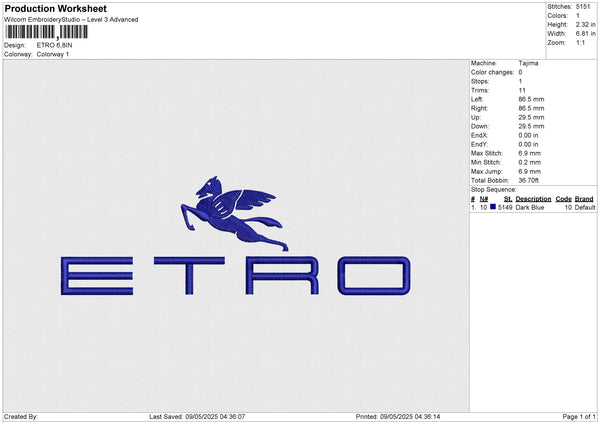This screenshot has width=600, height=424.
Task: Click the embroidered Pegasus horse emblem
Action: [235, 214]
